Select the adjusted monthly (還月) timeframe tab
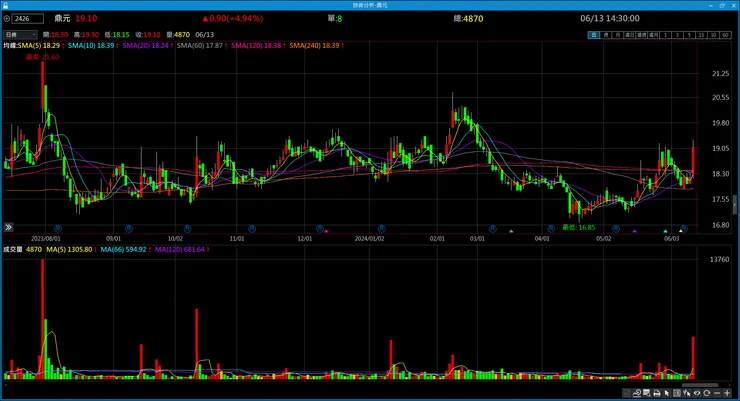This screenshot has width=740, height=401. tap(653, 35)
